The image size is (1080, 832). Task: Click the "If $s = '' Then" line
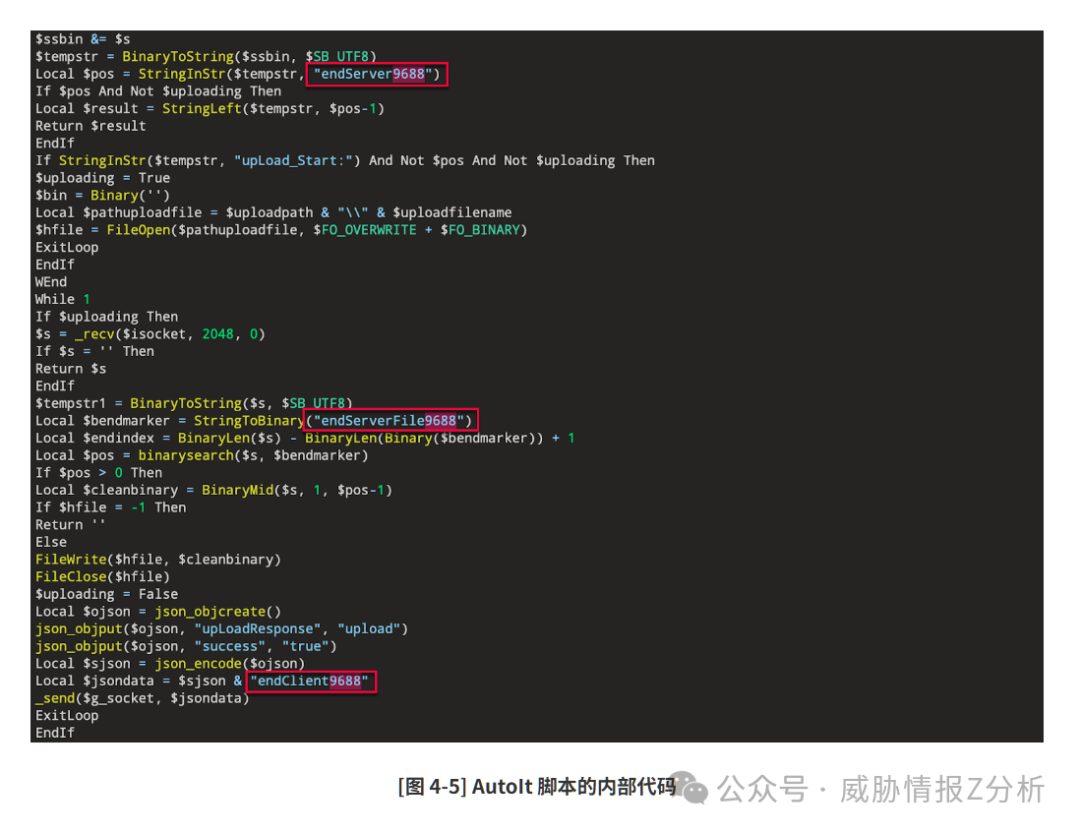pyautogui.click(x=94, y=351)
